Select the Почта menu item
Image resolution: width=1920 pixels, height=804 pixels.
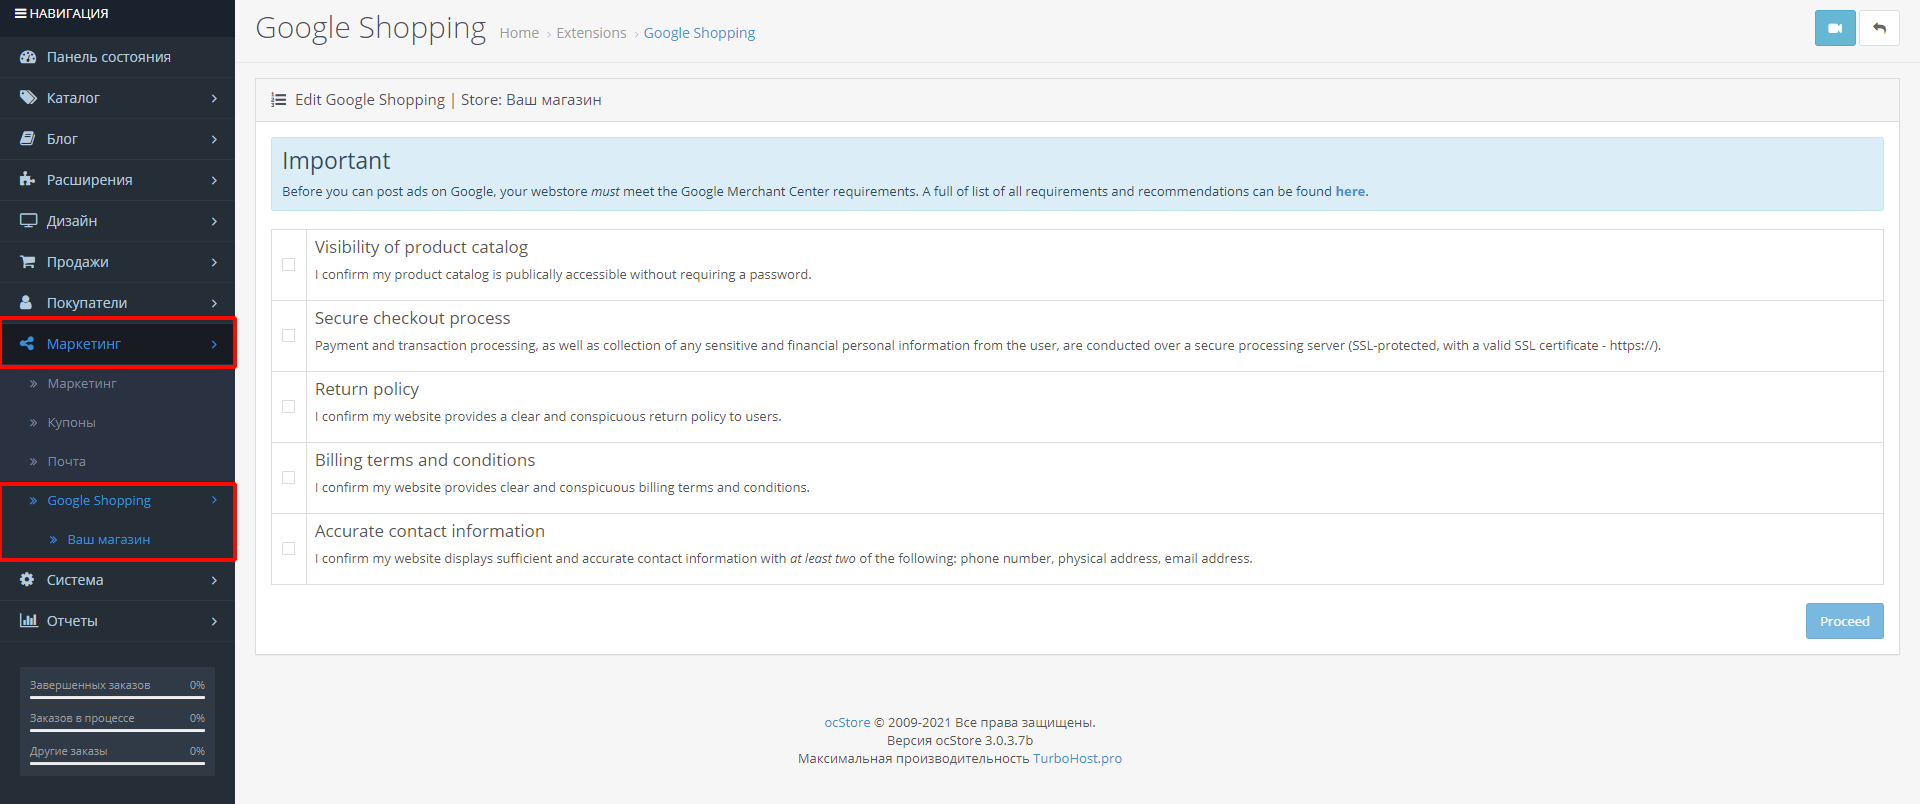66,462
